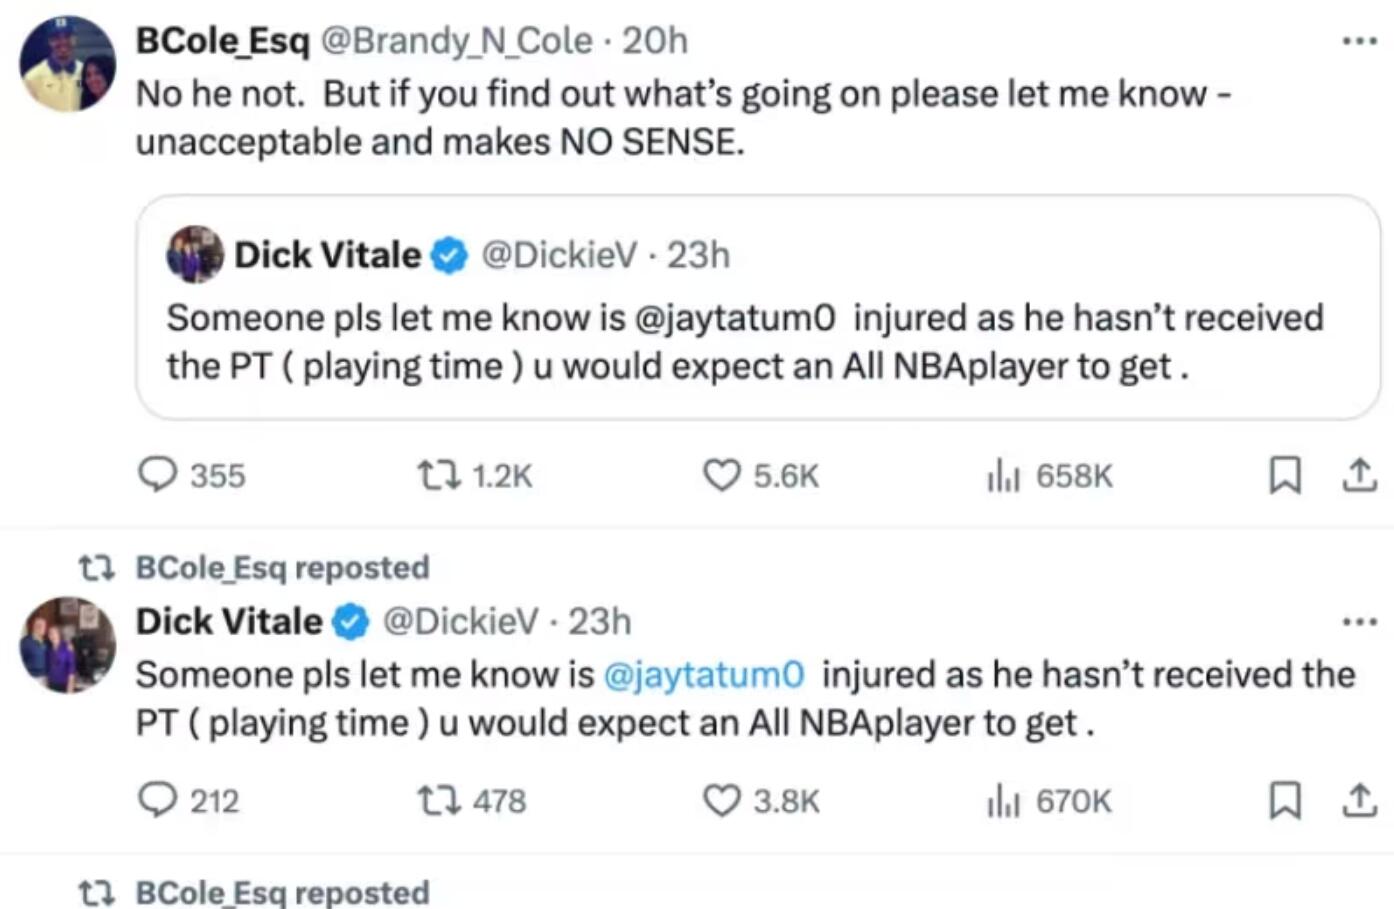Share BCole_Esq's quote tweet
Image resolution: width=1394 pixels, height=909 pixels.
tap(1358, 474)
